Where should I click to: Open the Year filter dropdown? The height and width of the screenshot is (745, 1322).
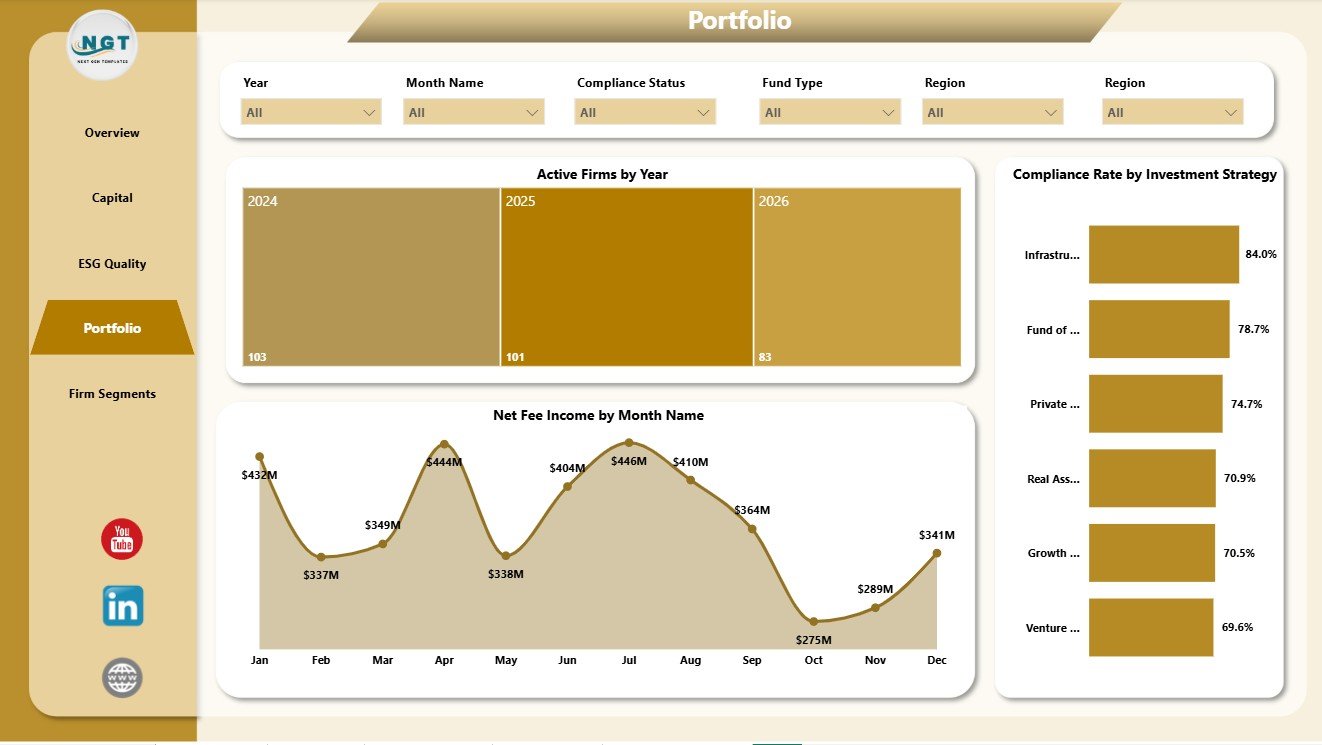click(311, 112)
